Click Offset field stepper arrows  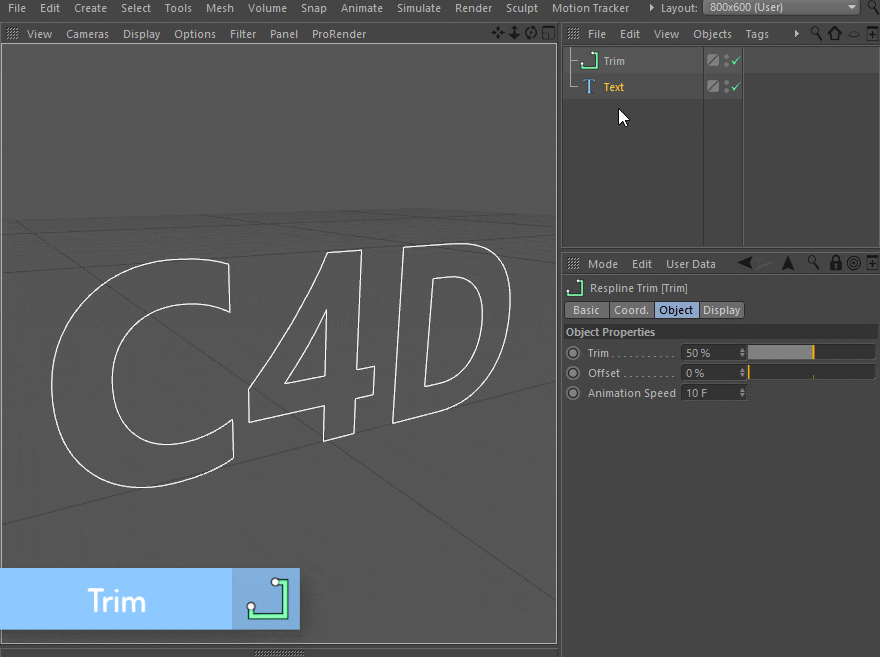(742, 373)
